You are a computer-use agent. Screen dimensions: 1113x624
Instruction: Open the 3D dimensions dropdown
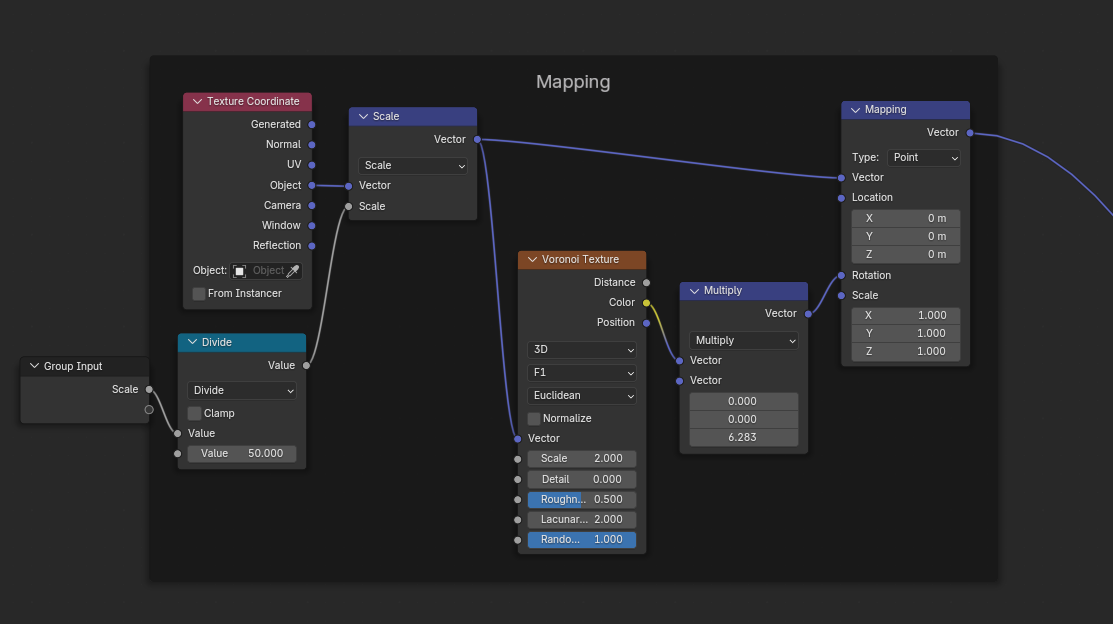[x=581, y=350]
